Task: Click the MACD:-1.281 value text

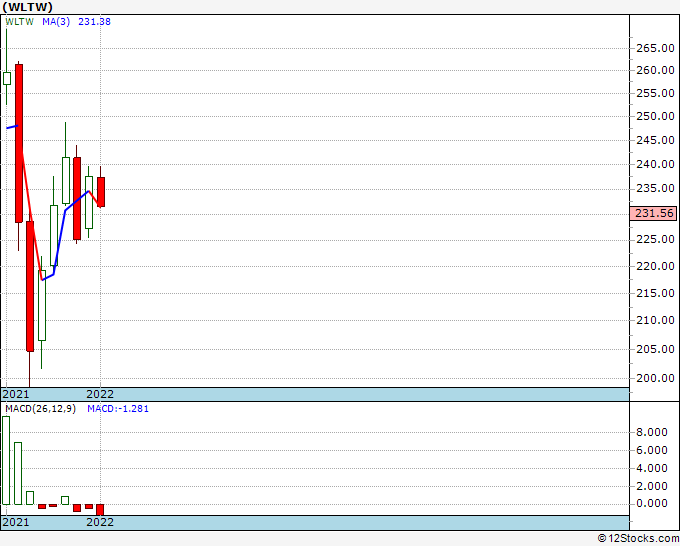Action: pos(118,409)
